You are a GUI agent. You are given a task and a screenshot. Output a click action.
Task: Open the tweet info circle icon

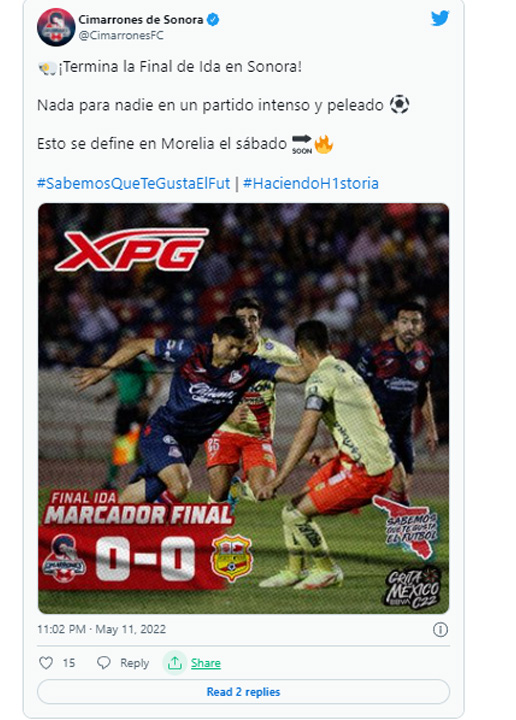click(x=440, y=630)
